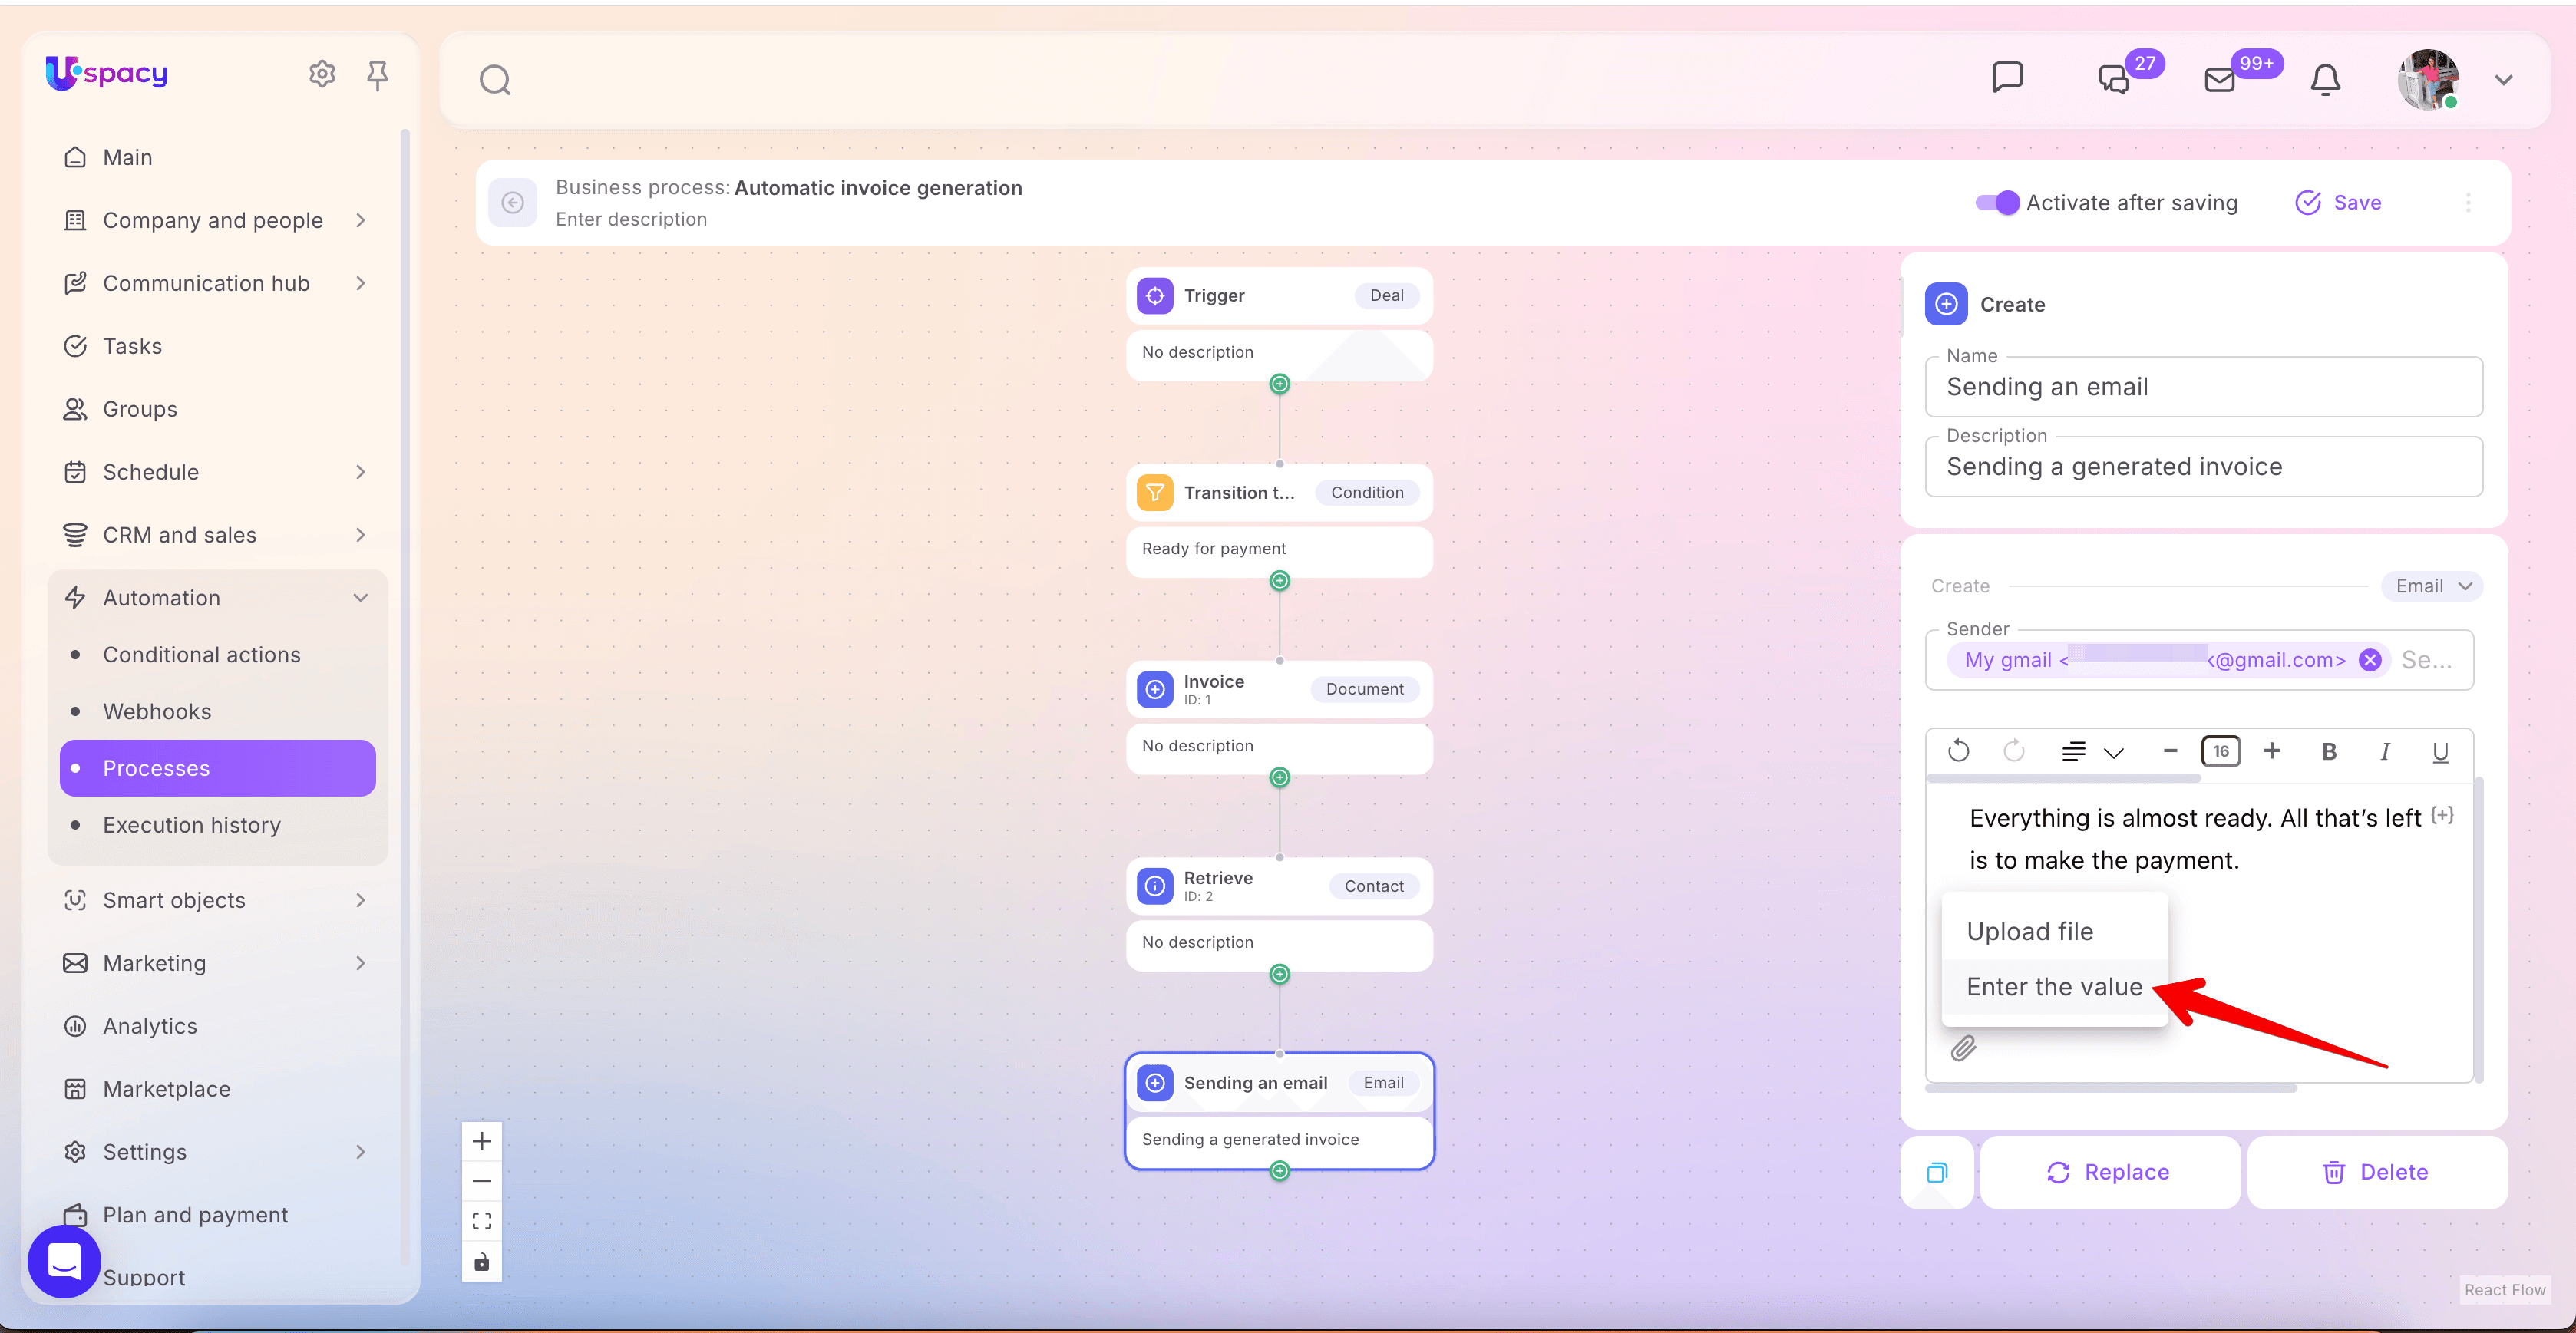
Task: Toggle Activate after saving switch
Action: 1997,203
